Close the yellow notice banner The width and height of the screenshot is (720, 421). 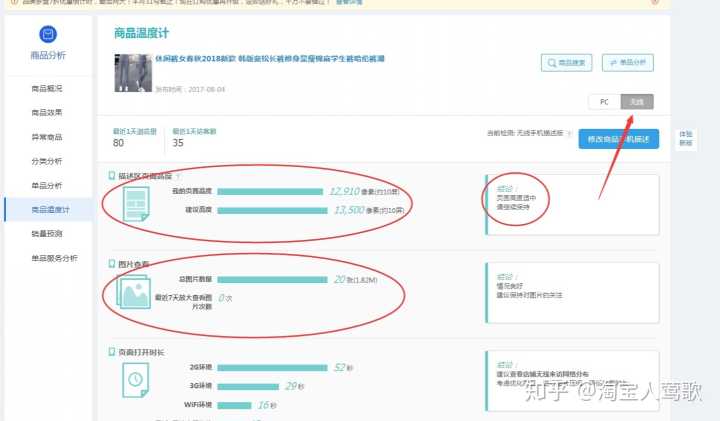pos(655,2)
